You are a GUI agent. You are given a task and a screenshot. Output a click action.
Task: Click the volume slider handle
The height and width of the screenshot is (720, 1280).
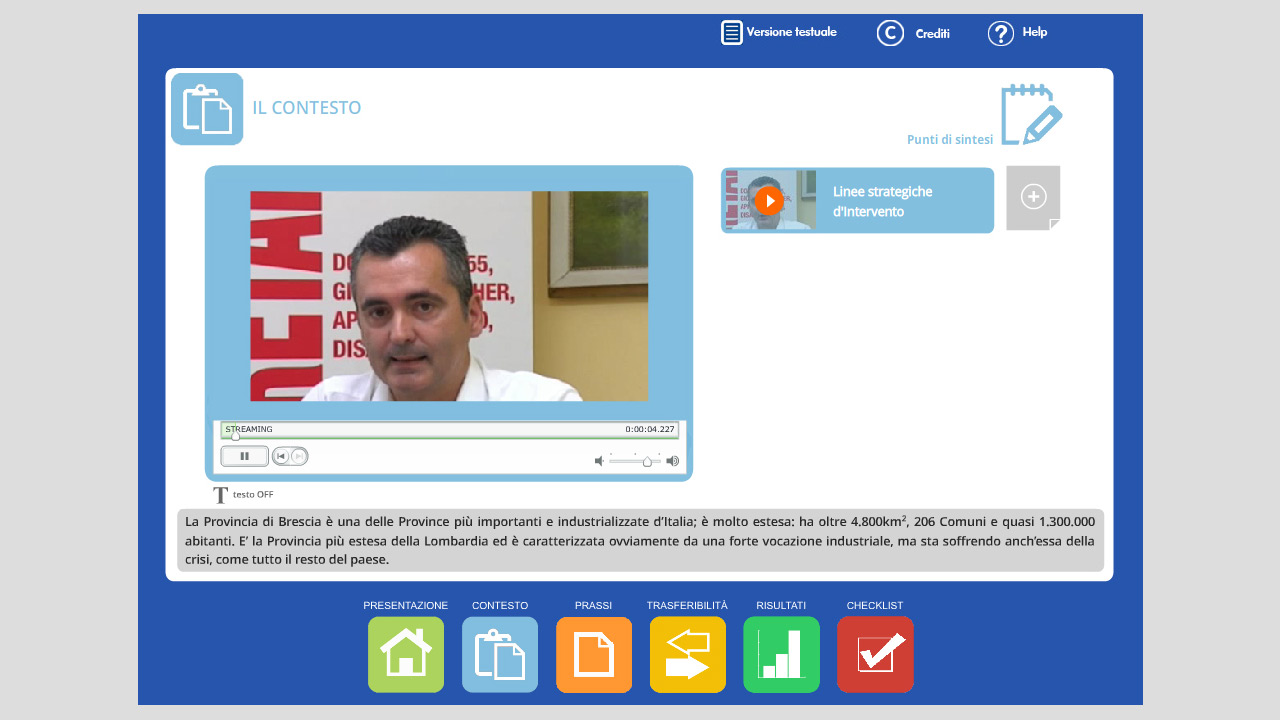[x=647, y=462]
